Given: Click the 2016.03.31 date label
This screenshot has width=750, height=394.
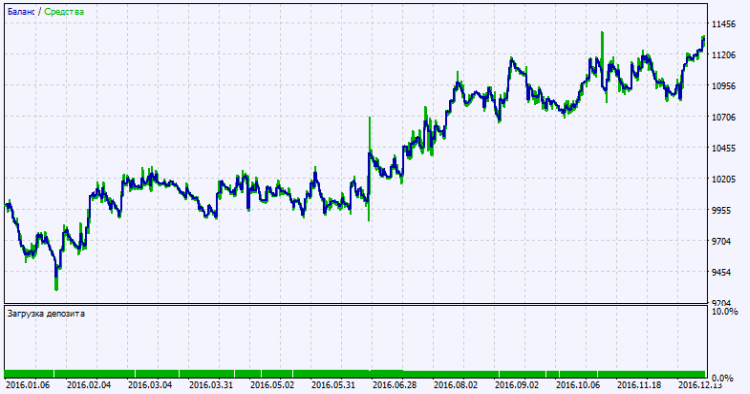Looking at the screenshot, I should click(211, 385).
